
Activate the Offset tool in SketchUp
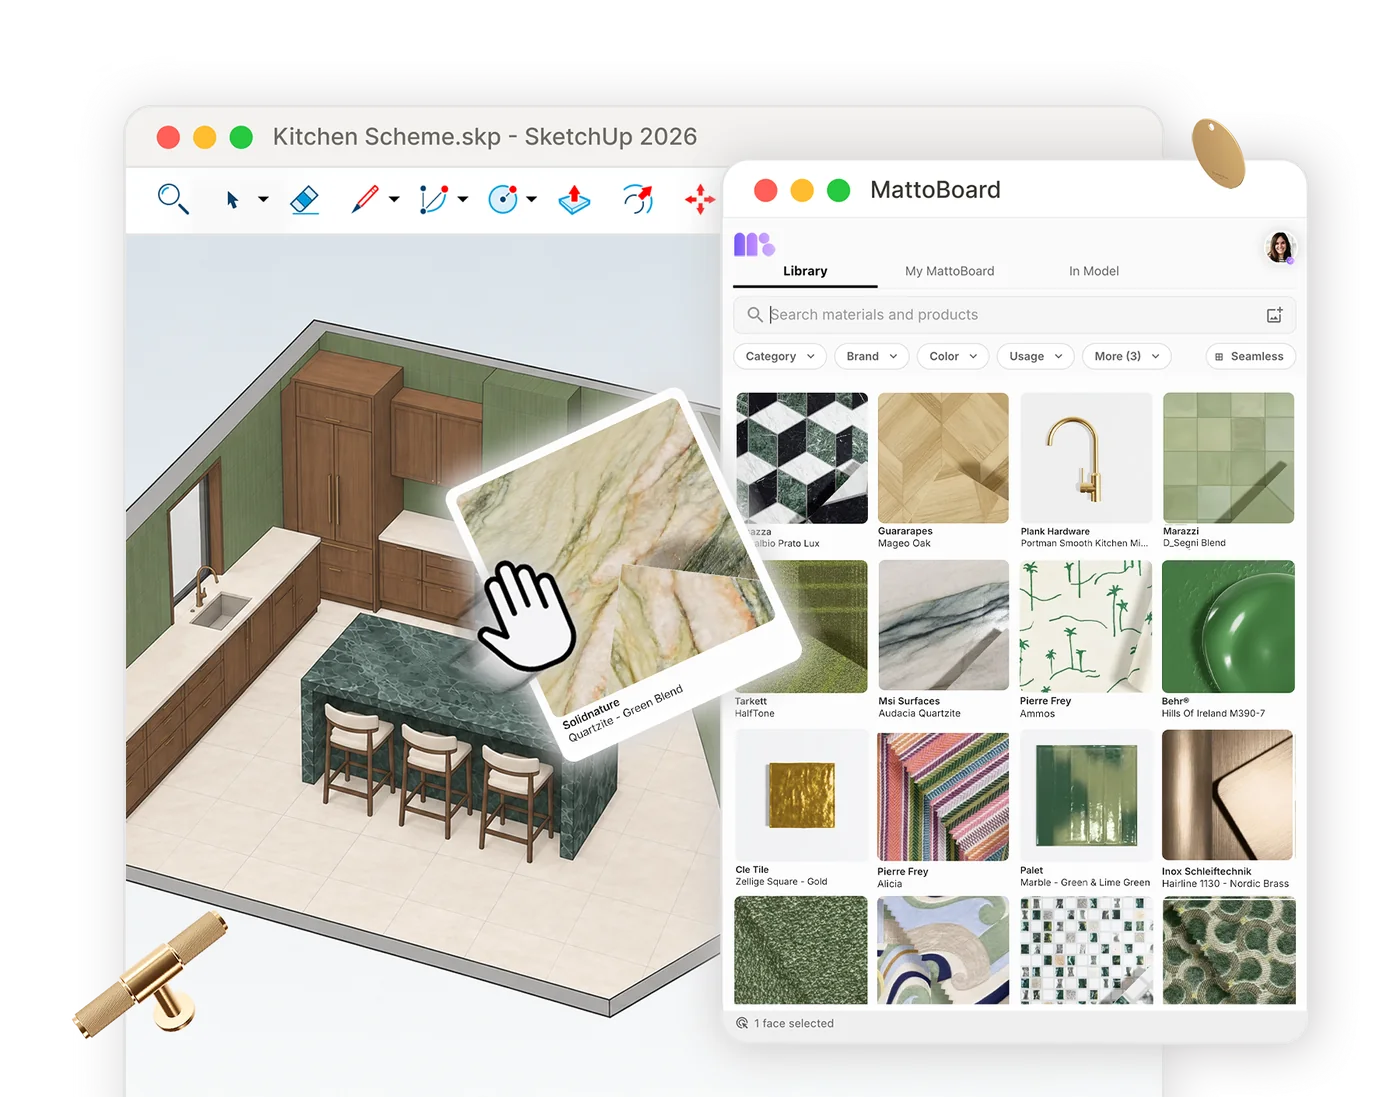[638, 199]
